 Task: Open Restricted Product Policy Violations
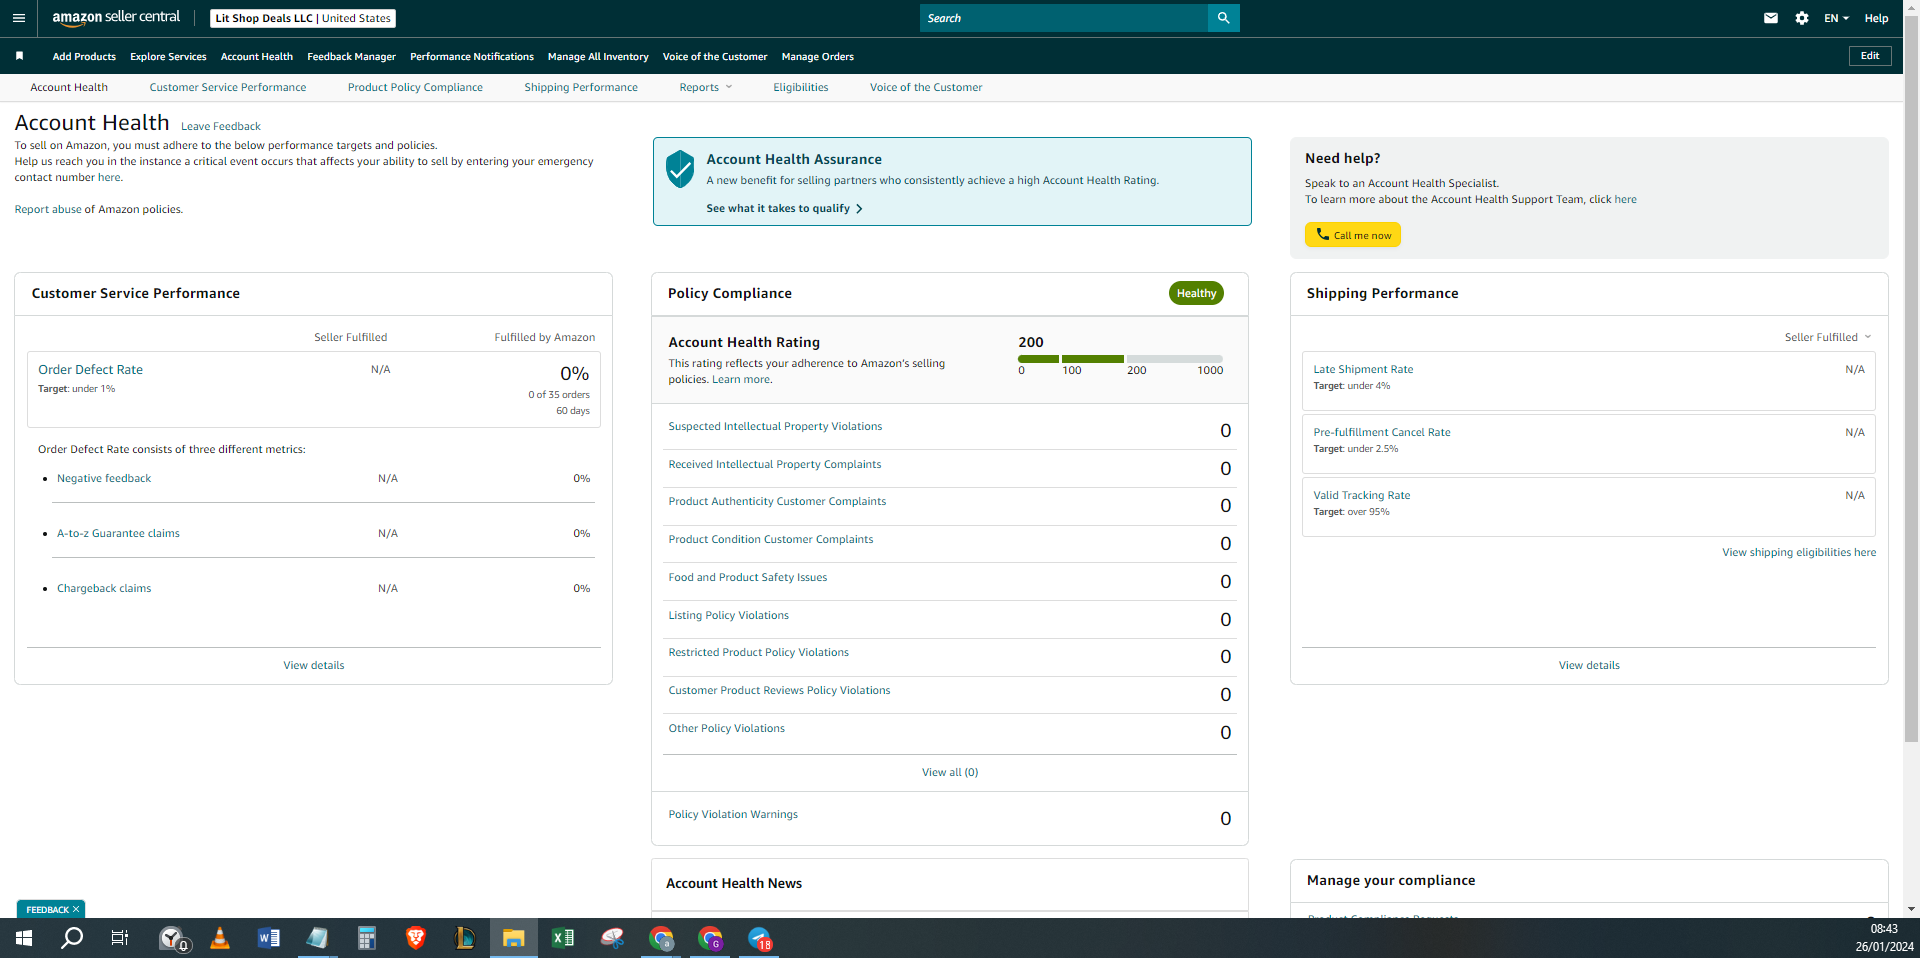point(758,652)
